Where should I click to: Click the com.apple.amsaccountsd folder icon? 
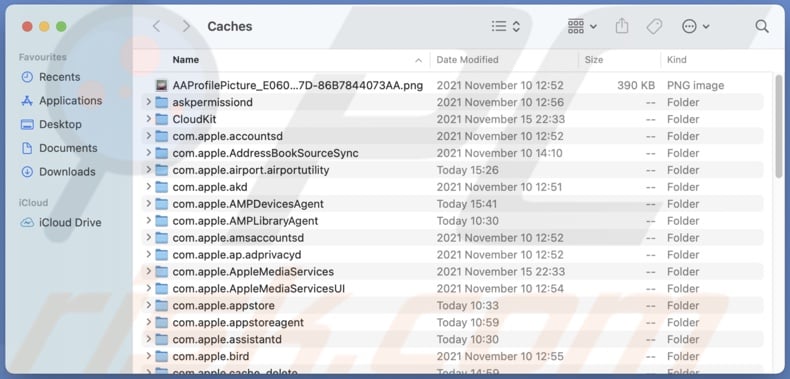point(161,238)
